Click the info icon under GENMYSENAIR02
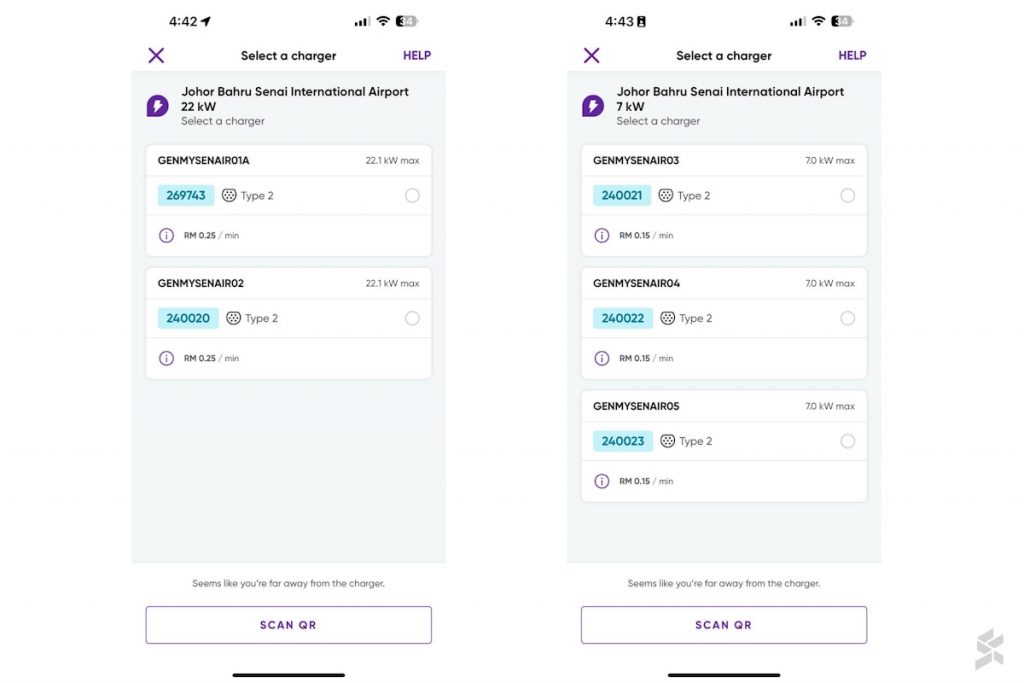The height and width of the screenshot is (683, 1024). click(x=167, y=359)
